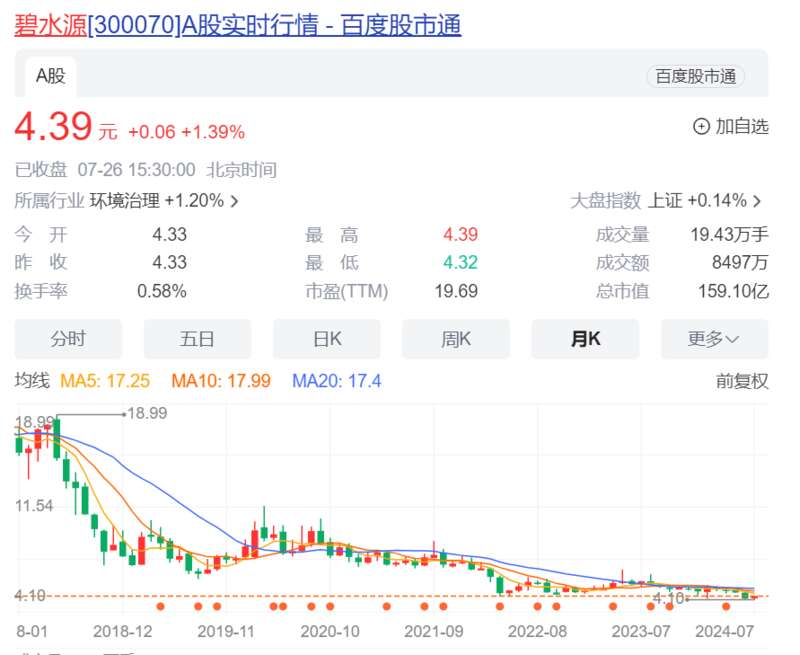Viewport: 800px width, 655px height.
Task: Click the 均线 label
Action: [32, 381]
